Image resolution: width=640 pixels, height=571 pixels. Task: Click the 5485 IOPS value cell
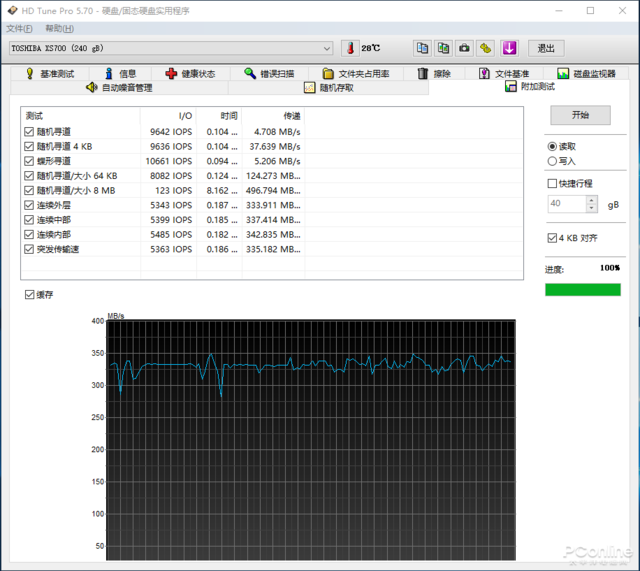(171, 235)
